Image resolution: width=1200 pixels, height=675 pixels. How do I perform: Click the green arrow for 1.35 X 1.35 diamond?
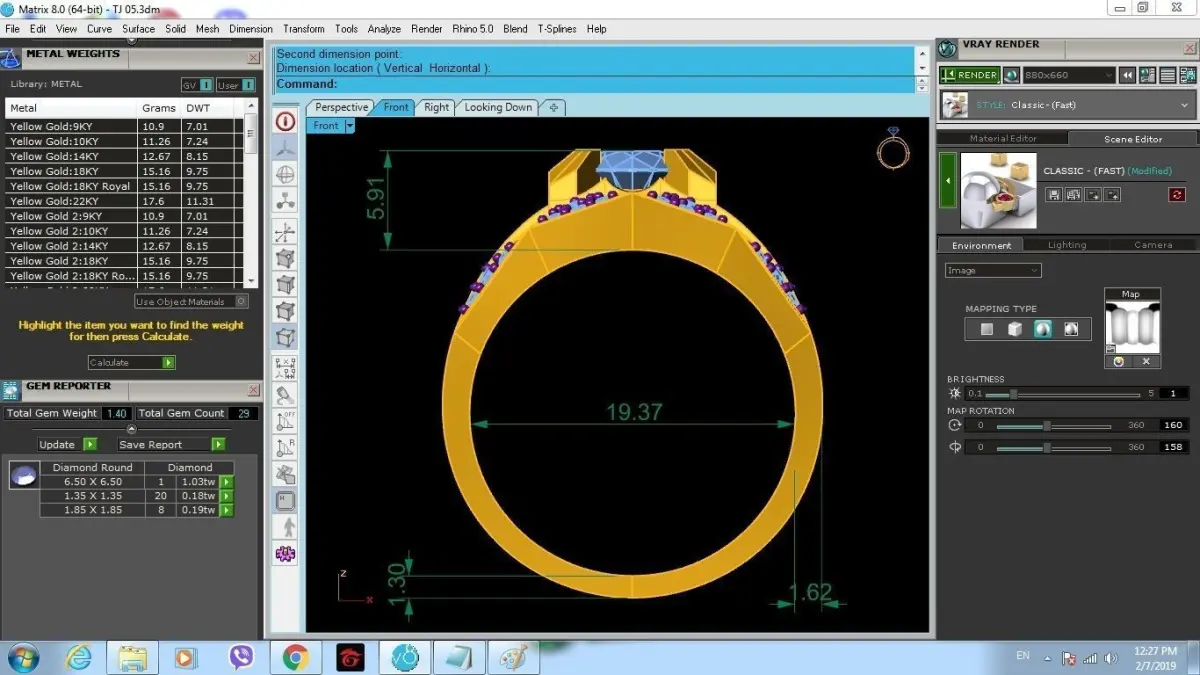coord(226,496)
